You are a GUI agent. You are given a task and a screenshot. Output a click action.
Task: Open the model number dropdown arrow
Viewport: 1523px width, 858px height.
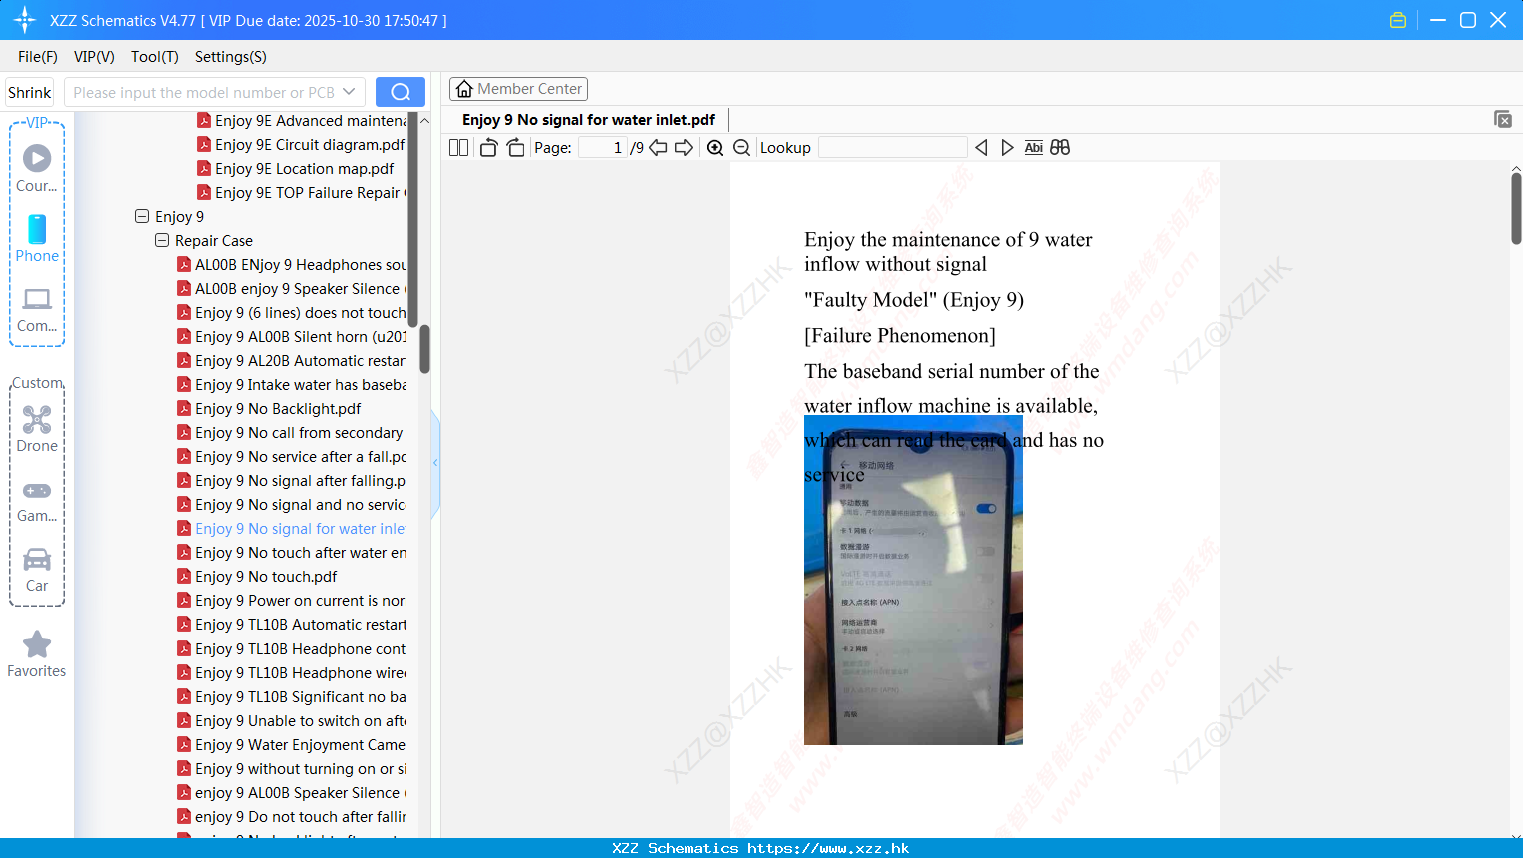point(349,92)
